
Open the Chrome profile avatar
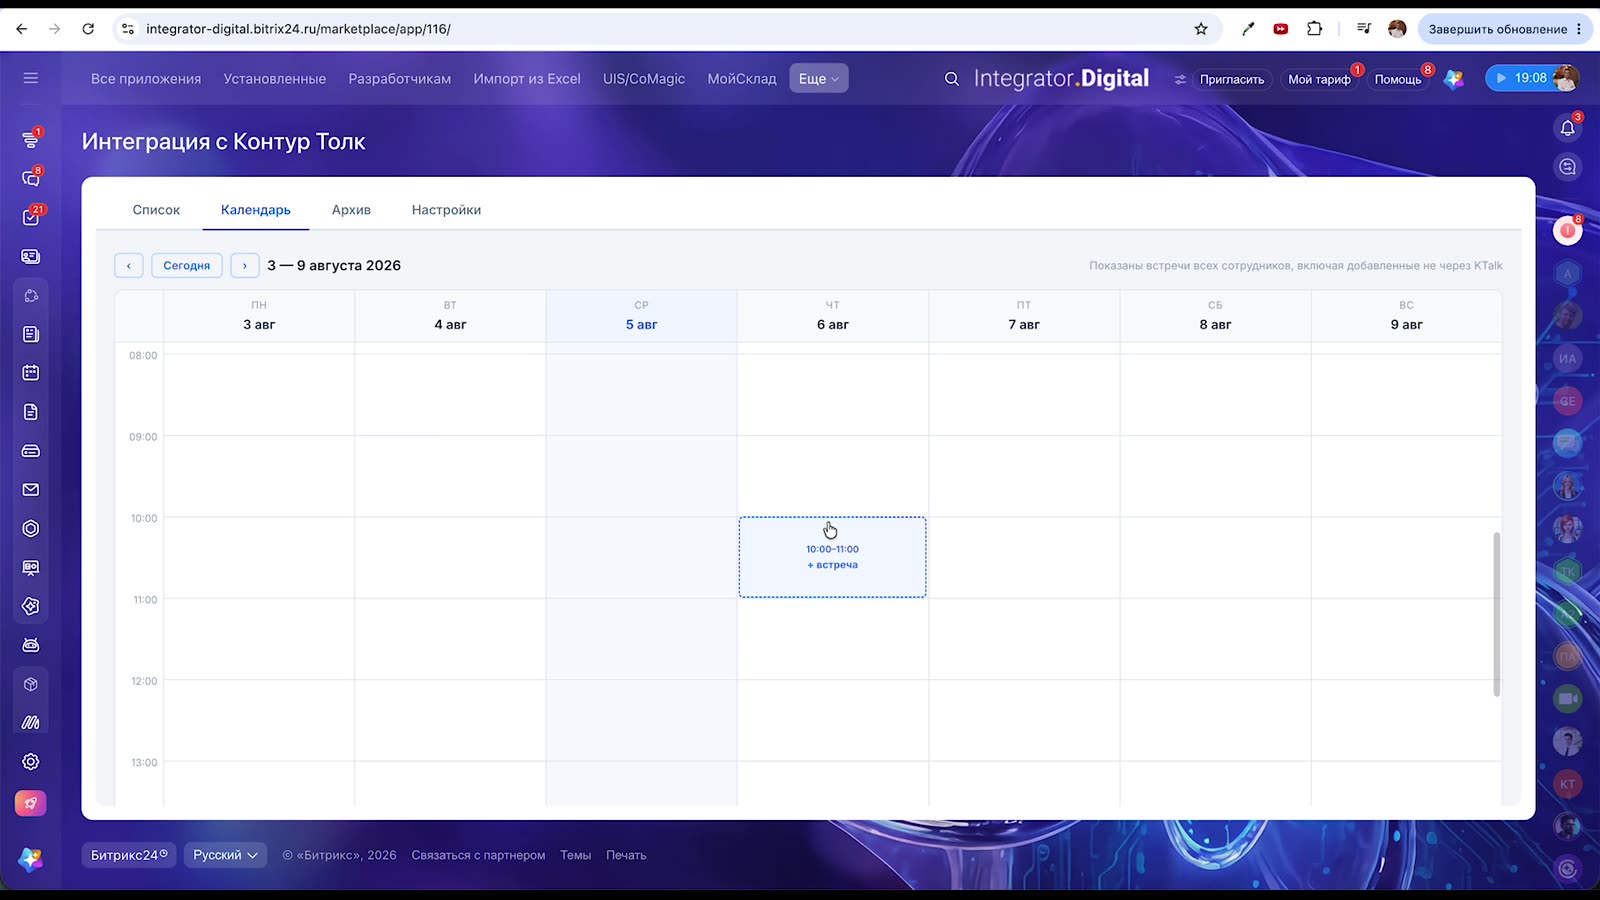point(1397,29)
